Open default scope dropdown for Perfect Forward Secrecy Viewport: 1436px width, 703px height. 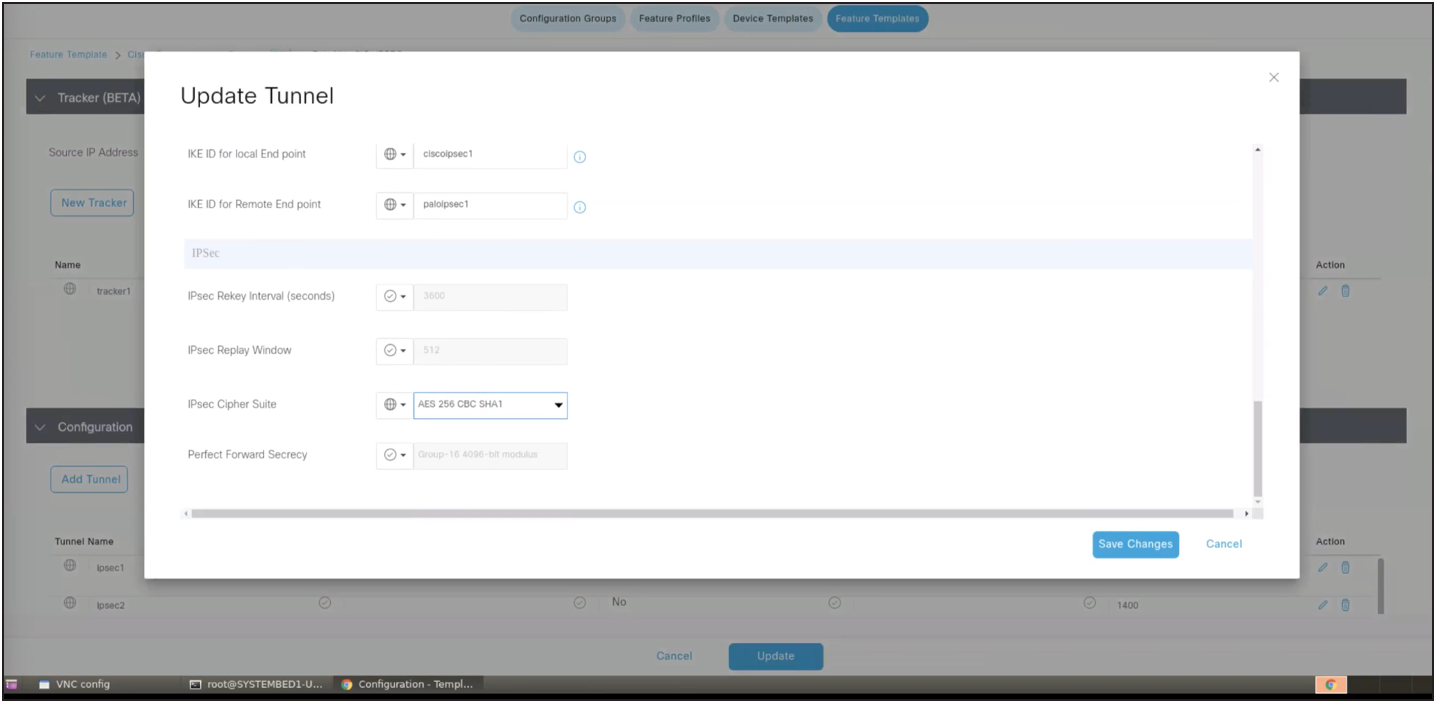tap(395, 455)
